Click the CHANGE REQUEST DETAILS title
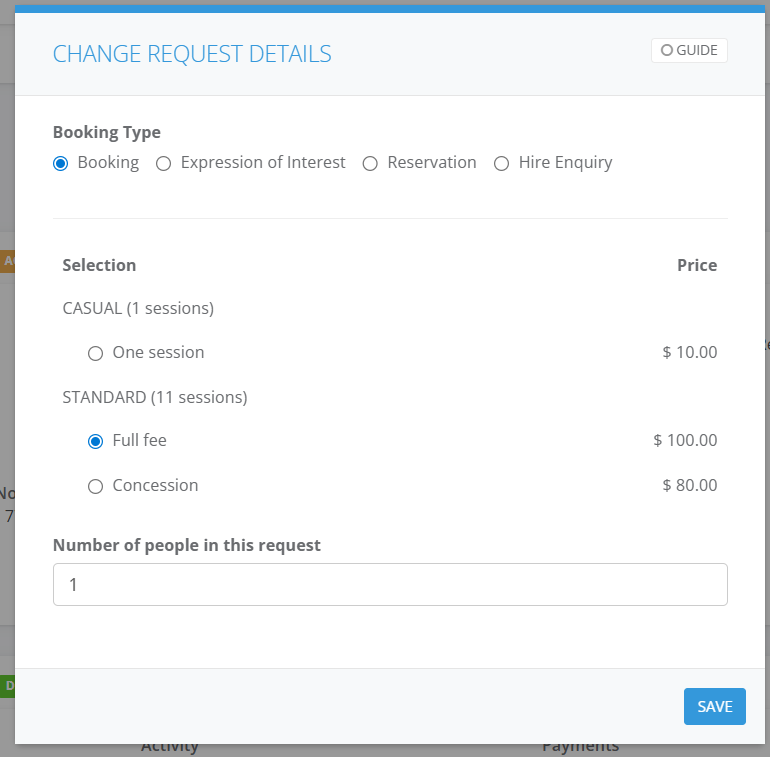 [192, 54]
